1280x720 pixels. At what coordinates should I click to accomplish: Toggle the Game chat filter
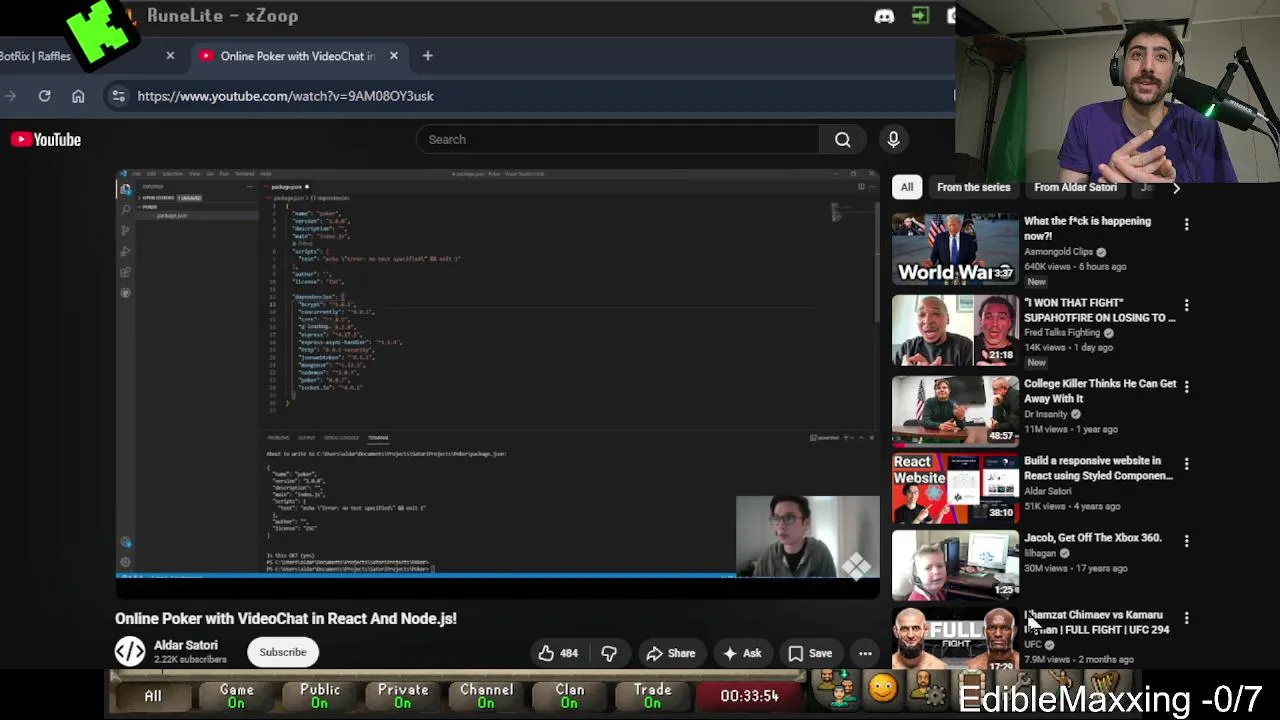click(x=237, y=696)
